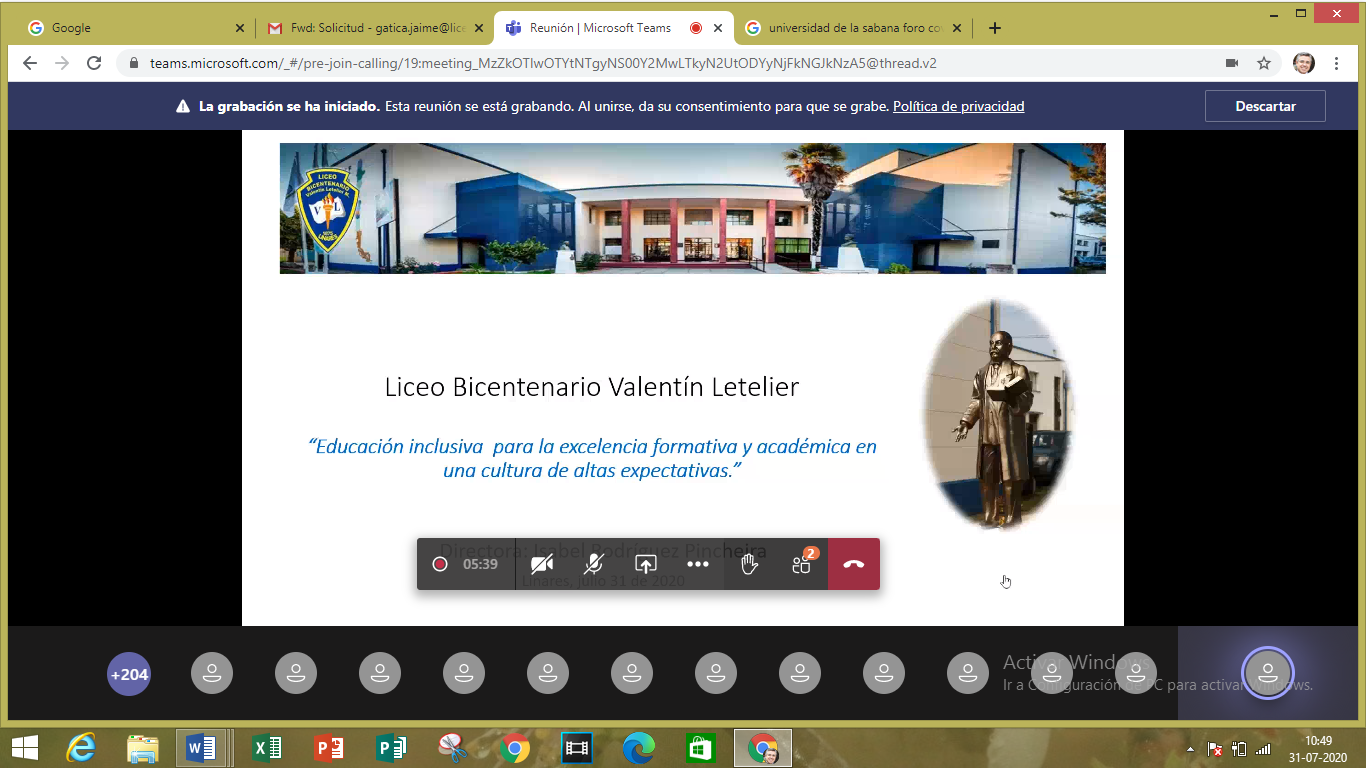
Task: Launch Microsoft Edge from taskbar
Action: pos(638,747)
